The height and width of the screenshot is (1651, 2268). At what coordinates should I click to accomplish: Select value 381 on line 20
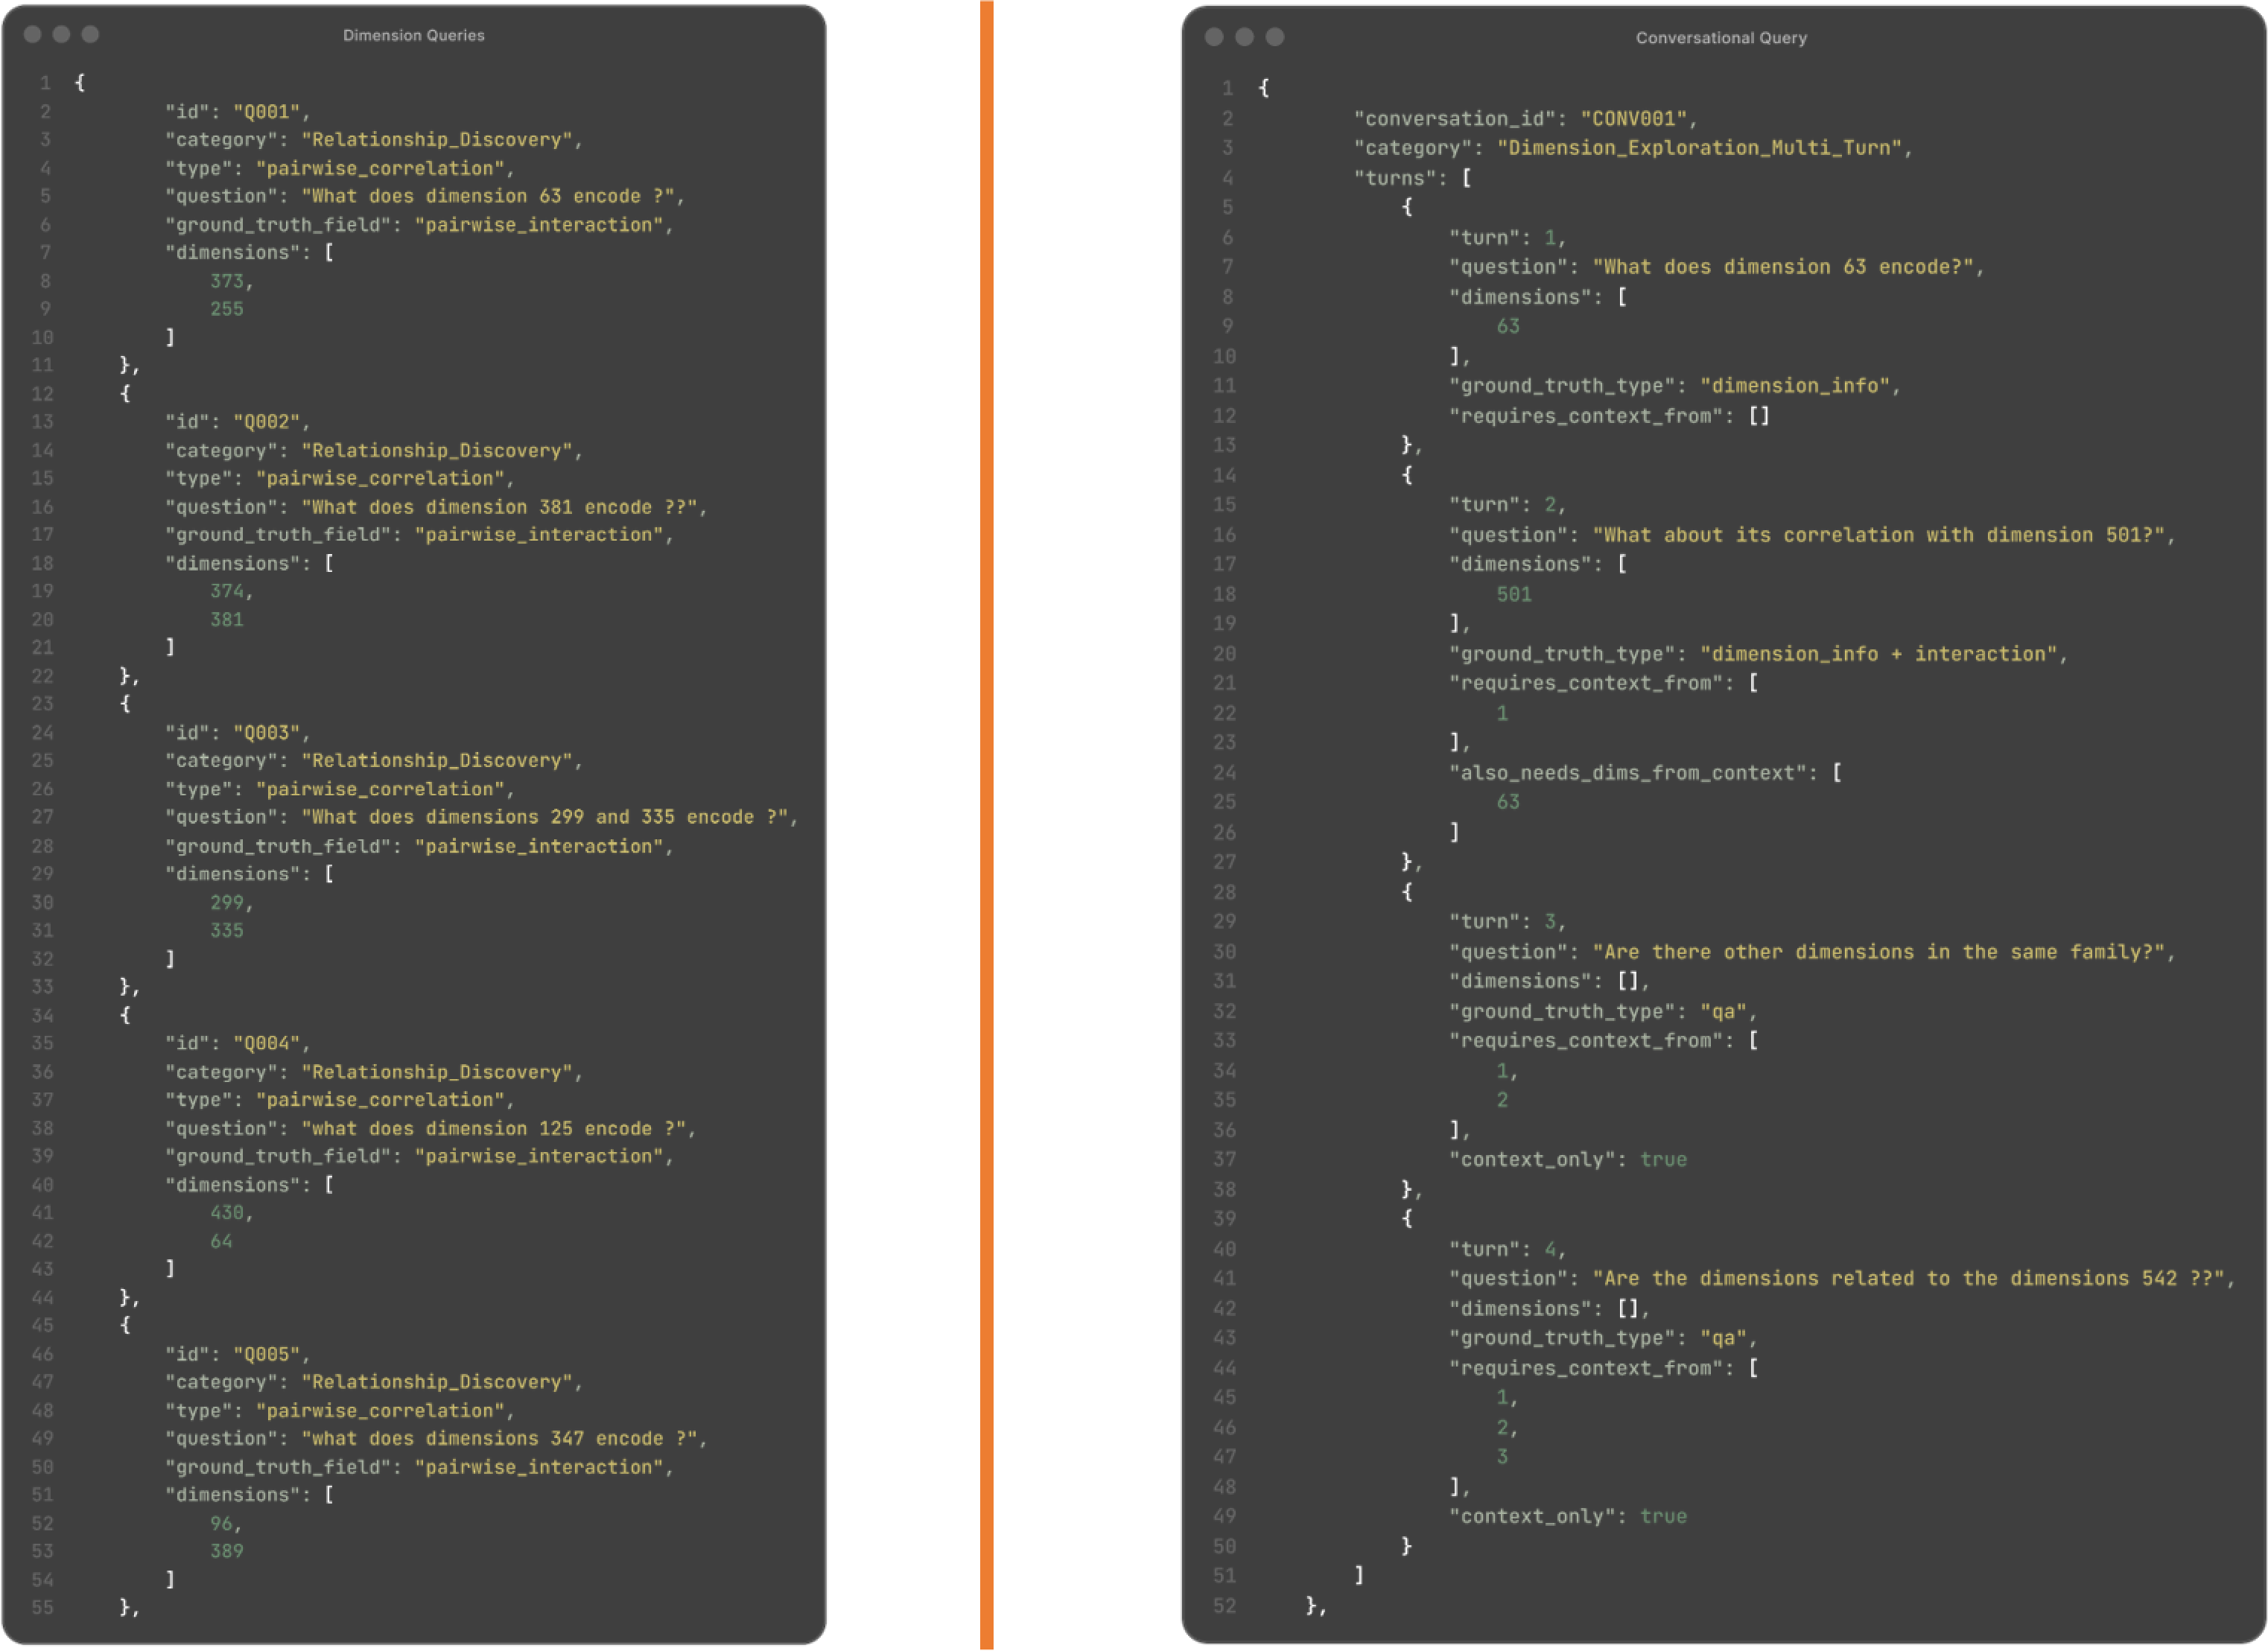click(227, 620)
